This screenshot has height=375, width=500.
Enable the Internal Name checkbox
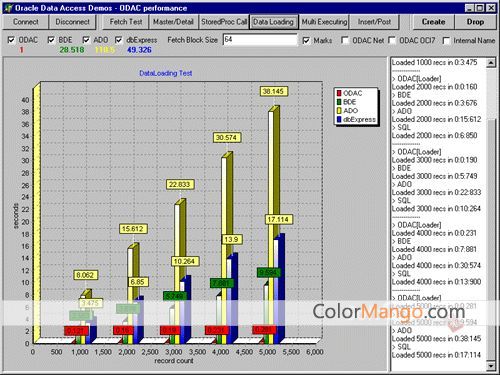coord(446,40)
